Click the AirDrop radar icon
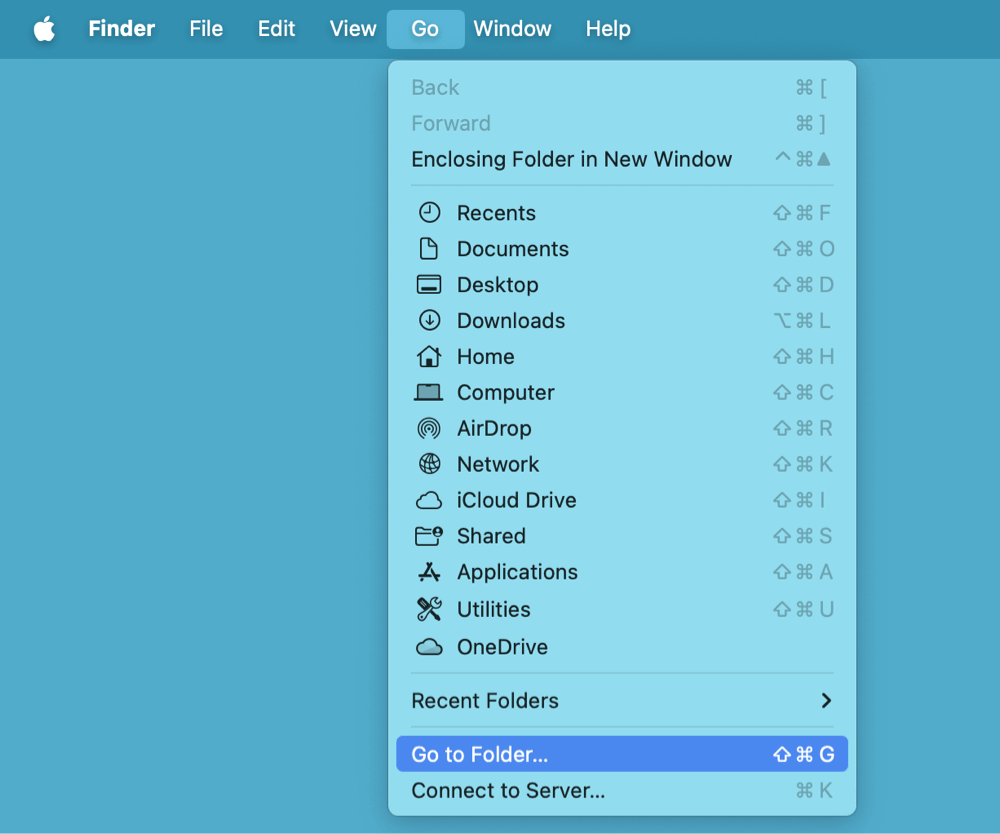Viewport: 1000px width, 834px height. click(429, 428)
